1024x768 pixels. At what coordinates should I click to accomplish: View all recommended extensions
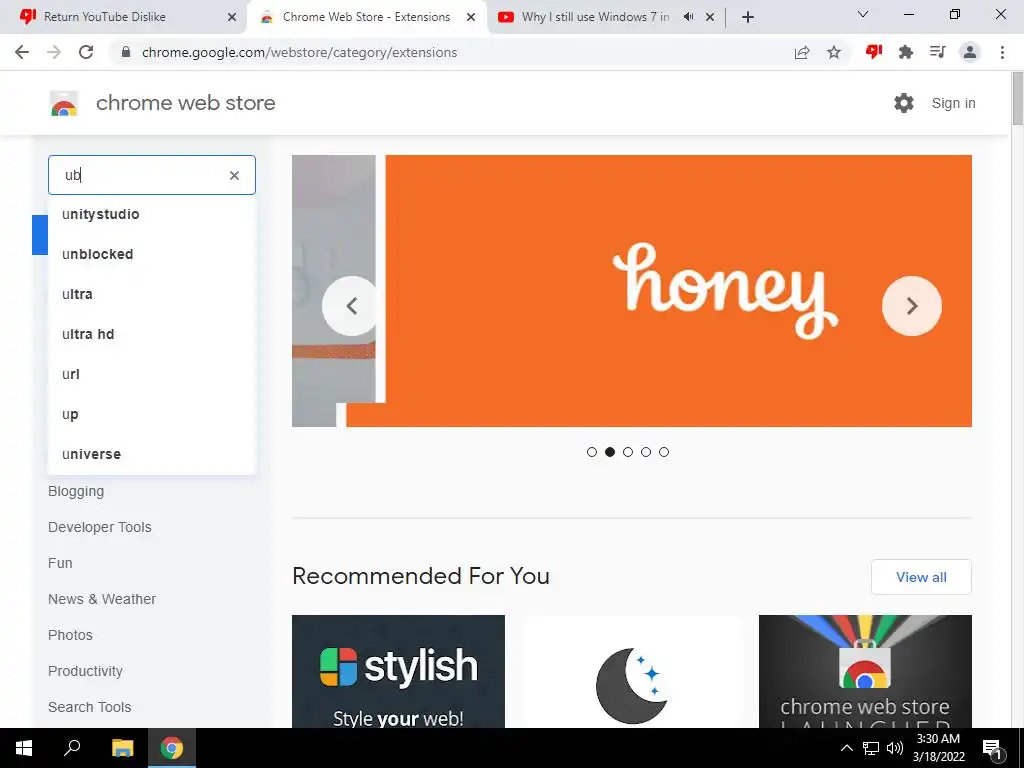click(921, 577)
